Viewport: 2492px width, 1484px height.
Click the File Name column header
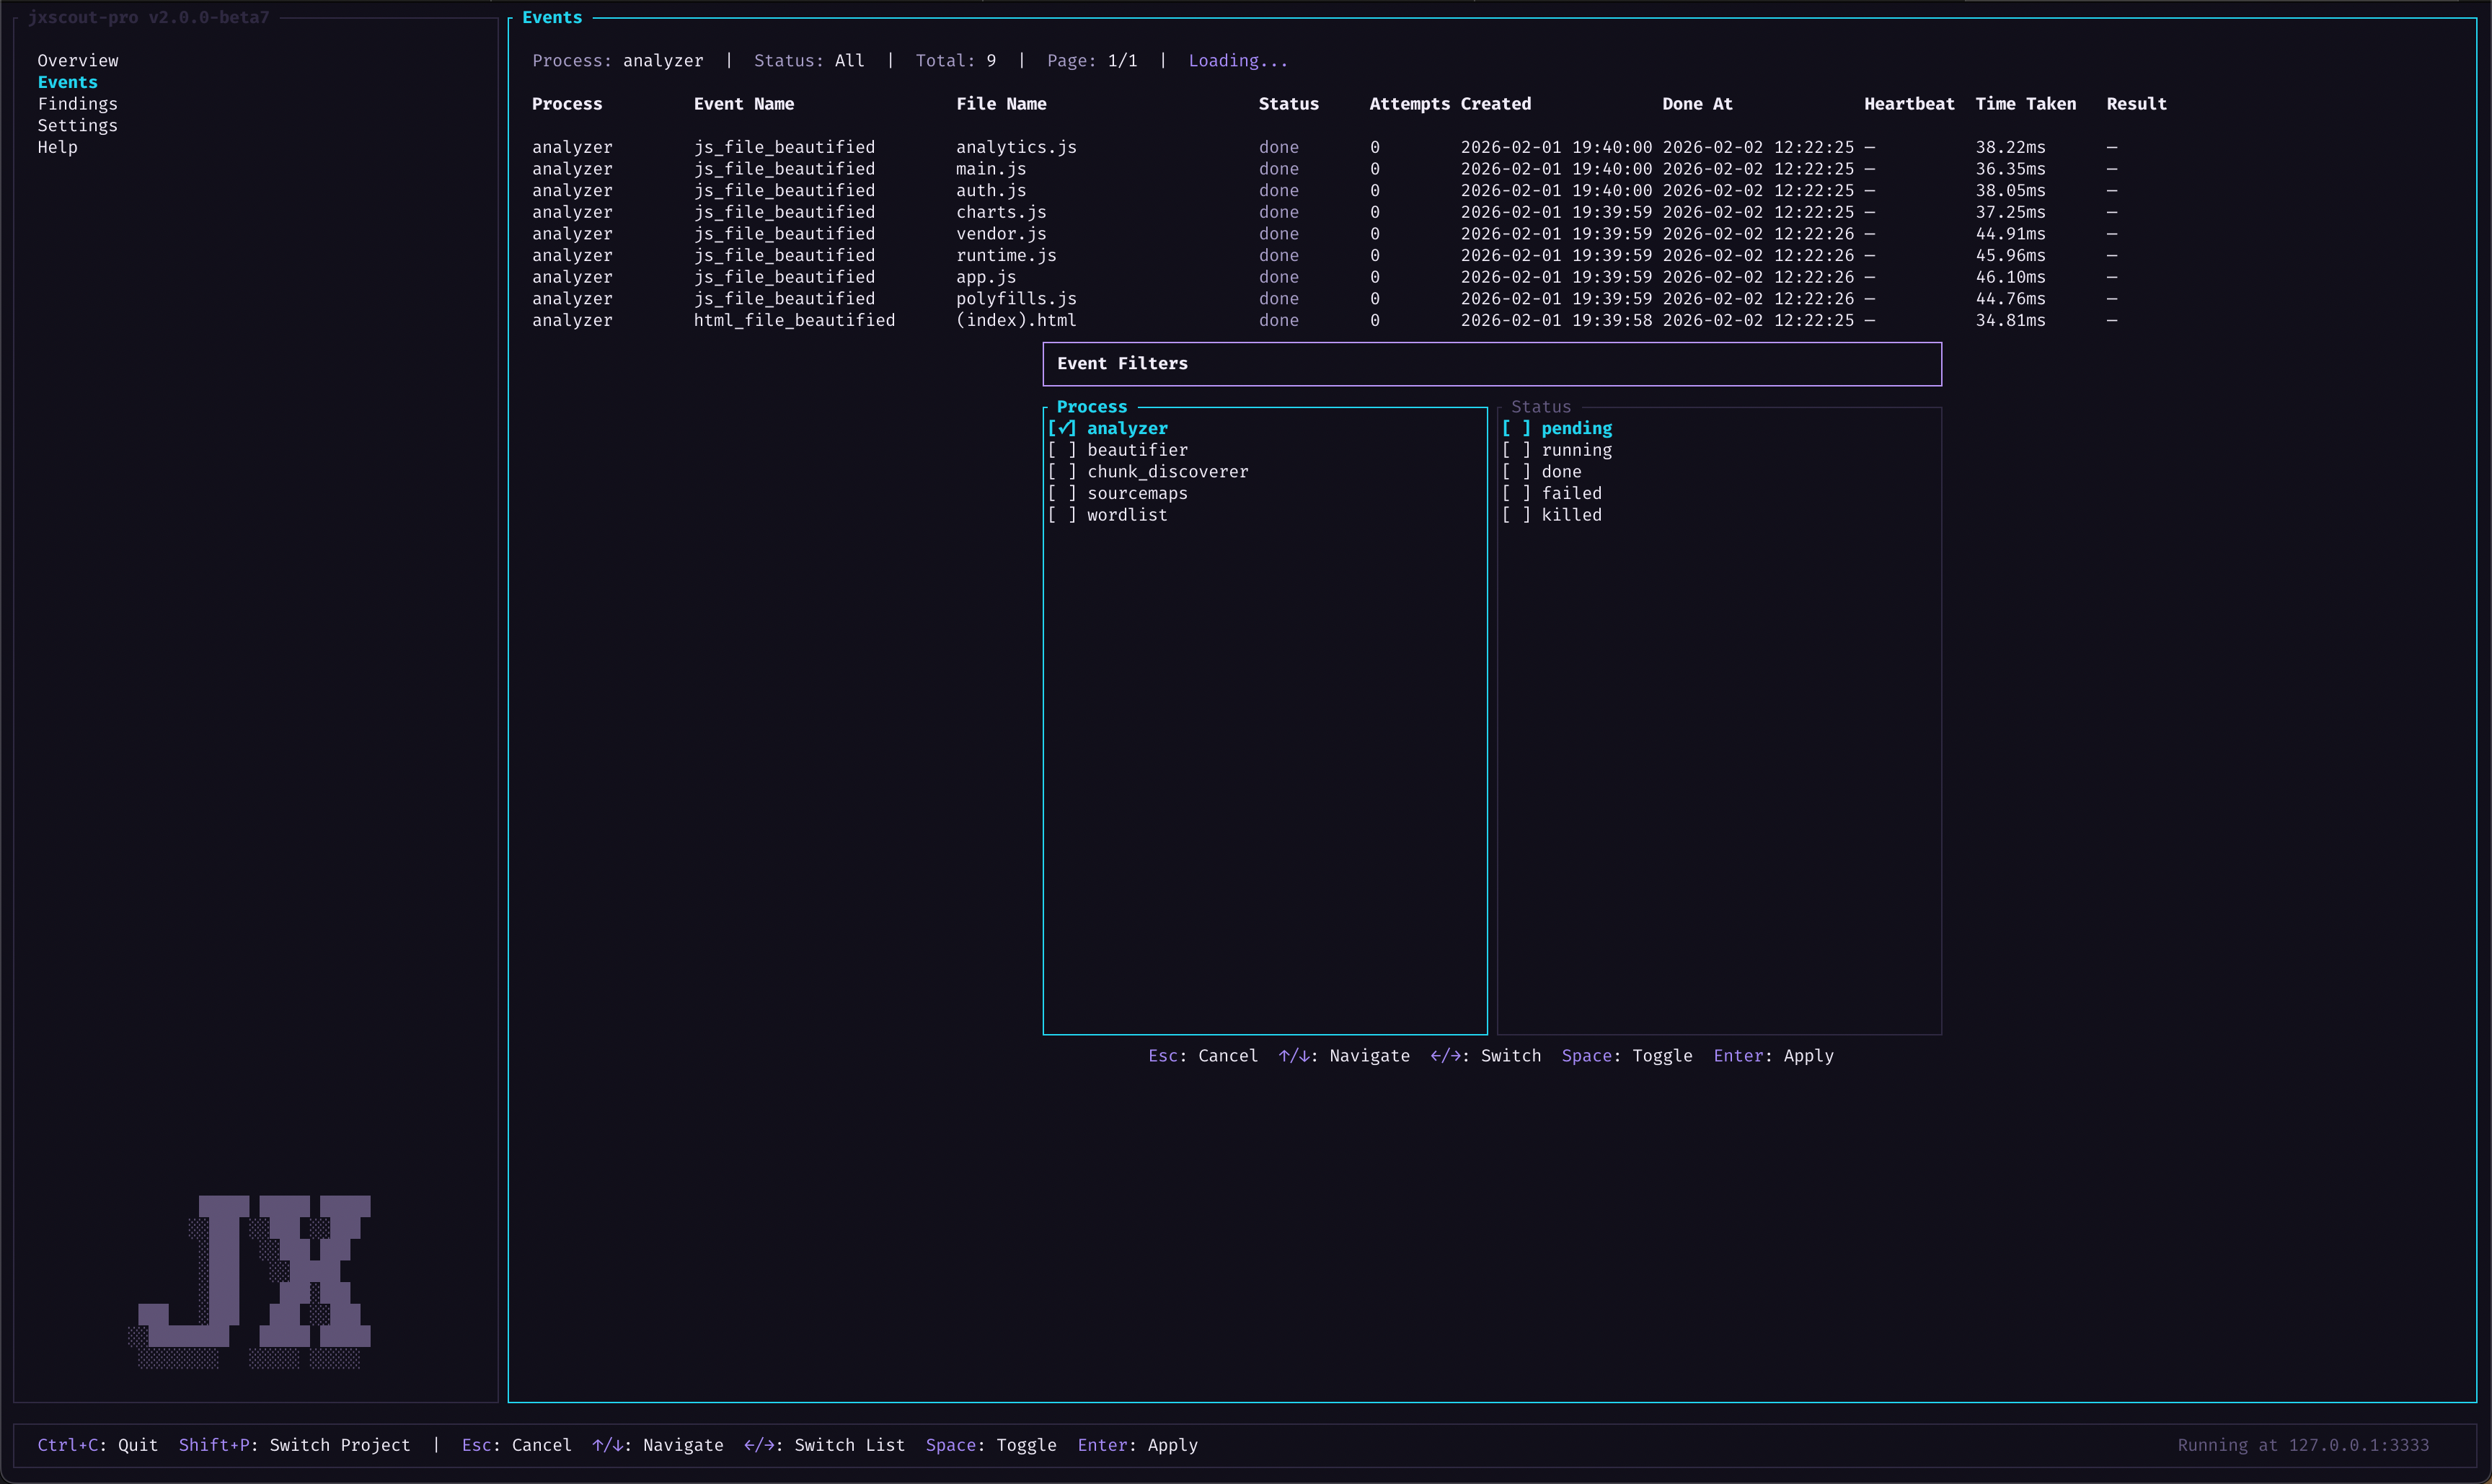(1001, 104)
